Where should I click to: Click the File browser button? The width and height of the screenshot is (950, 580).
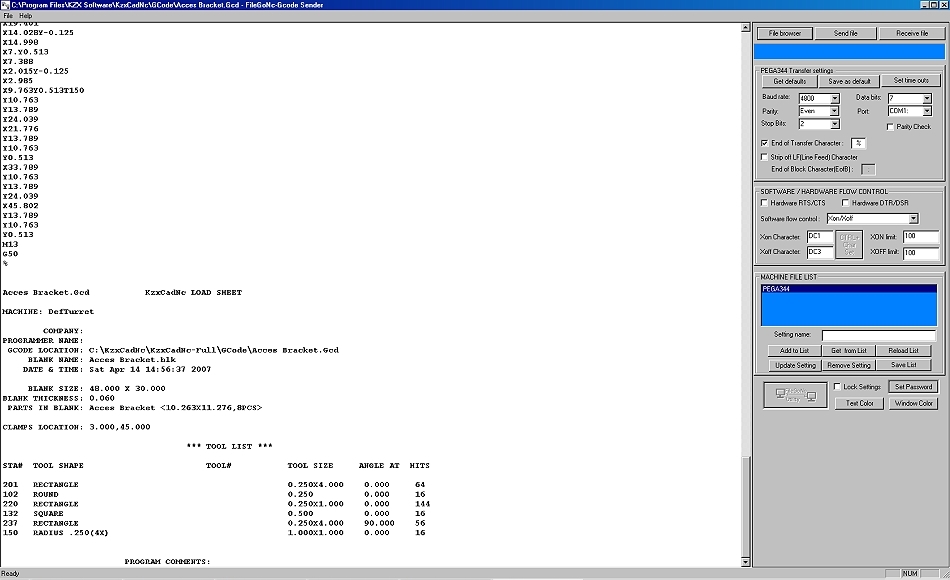point(785,33)
